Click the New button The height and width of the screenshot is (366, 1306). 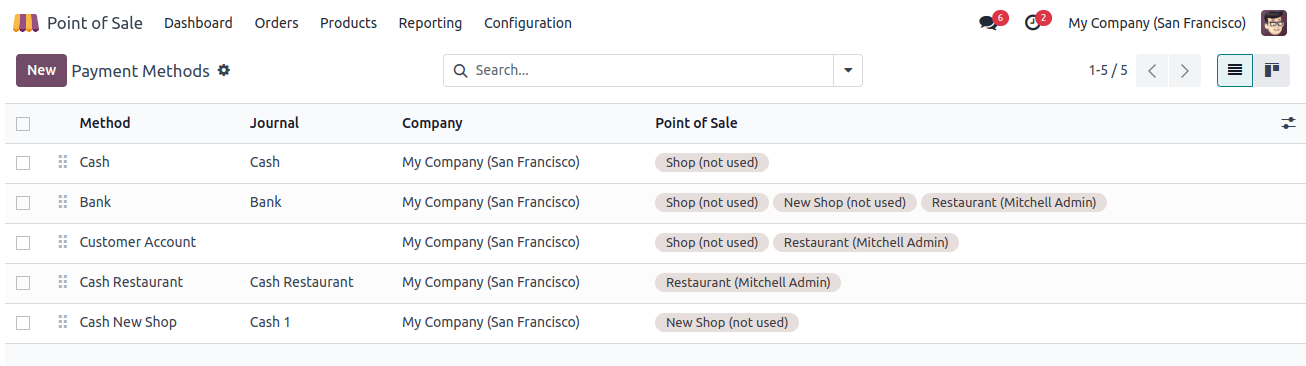[x=41, y=70]
